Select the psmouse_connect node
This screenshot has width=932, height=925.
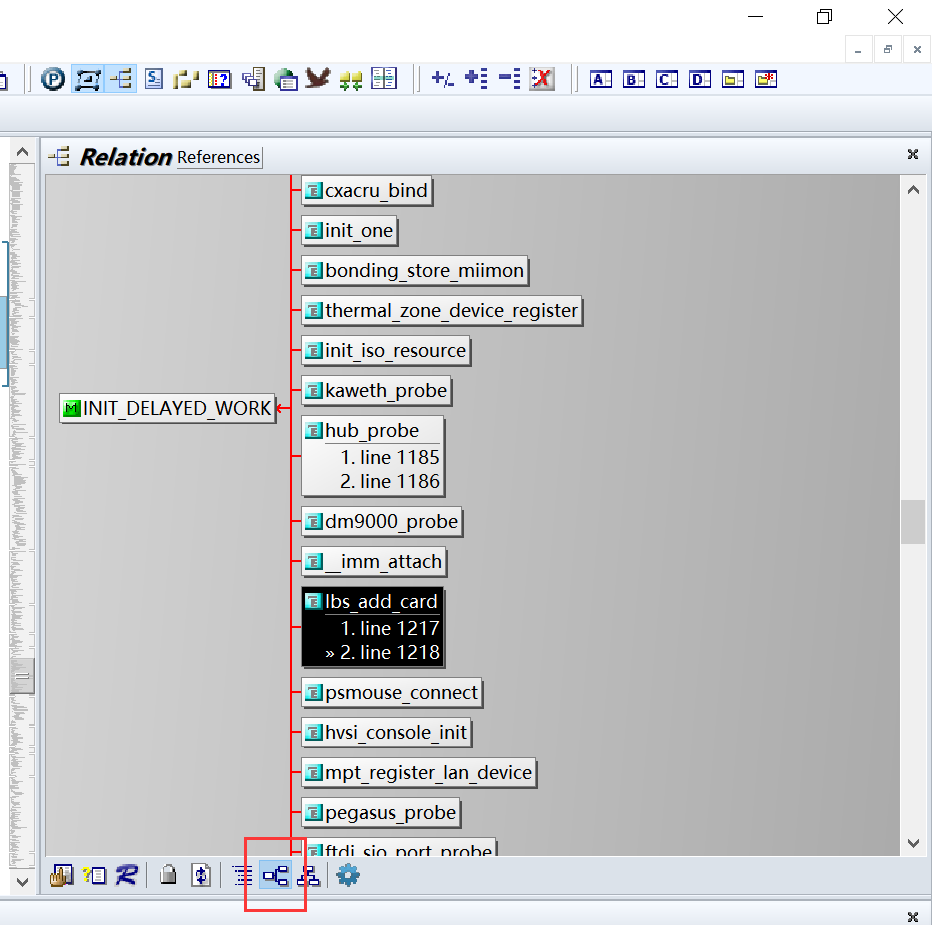point(392,693)
